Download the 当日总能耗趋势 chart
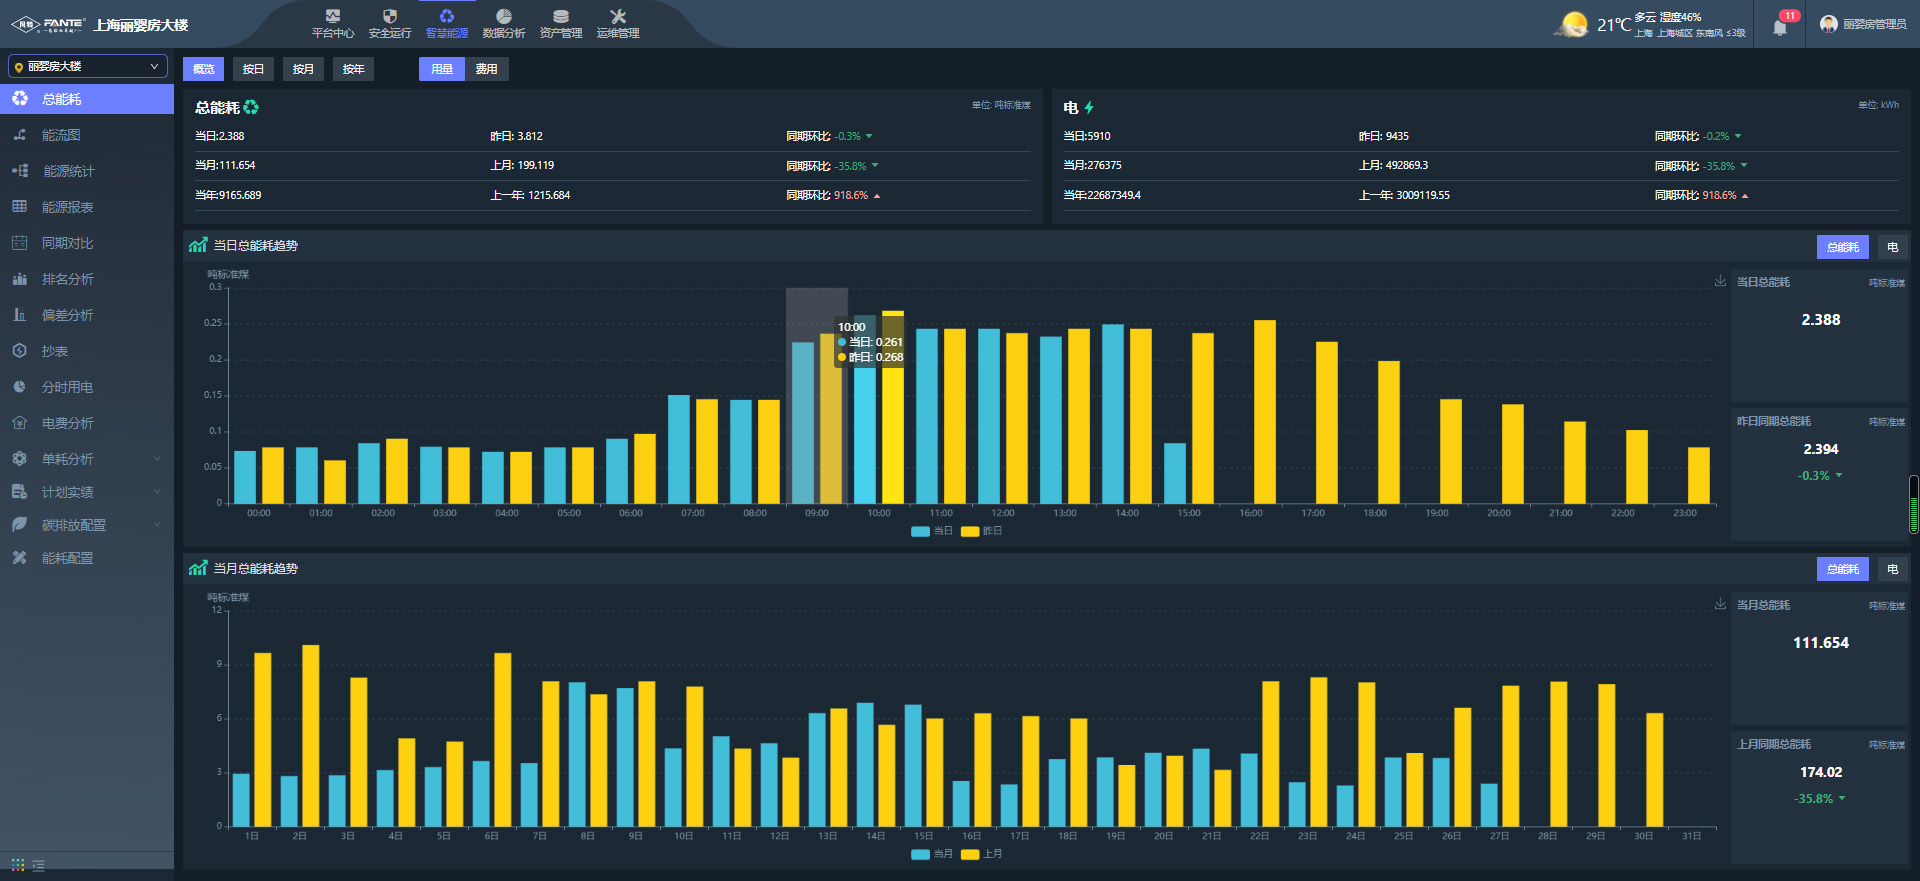This screenshot has width=1920, height=881. (x=1720, y=281)
